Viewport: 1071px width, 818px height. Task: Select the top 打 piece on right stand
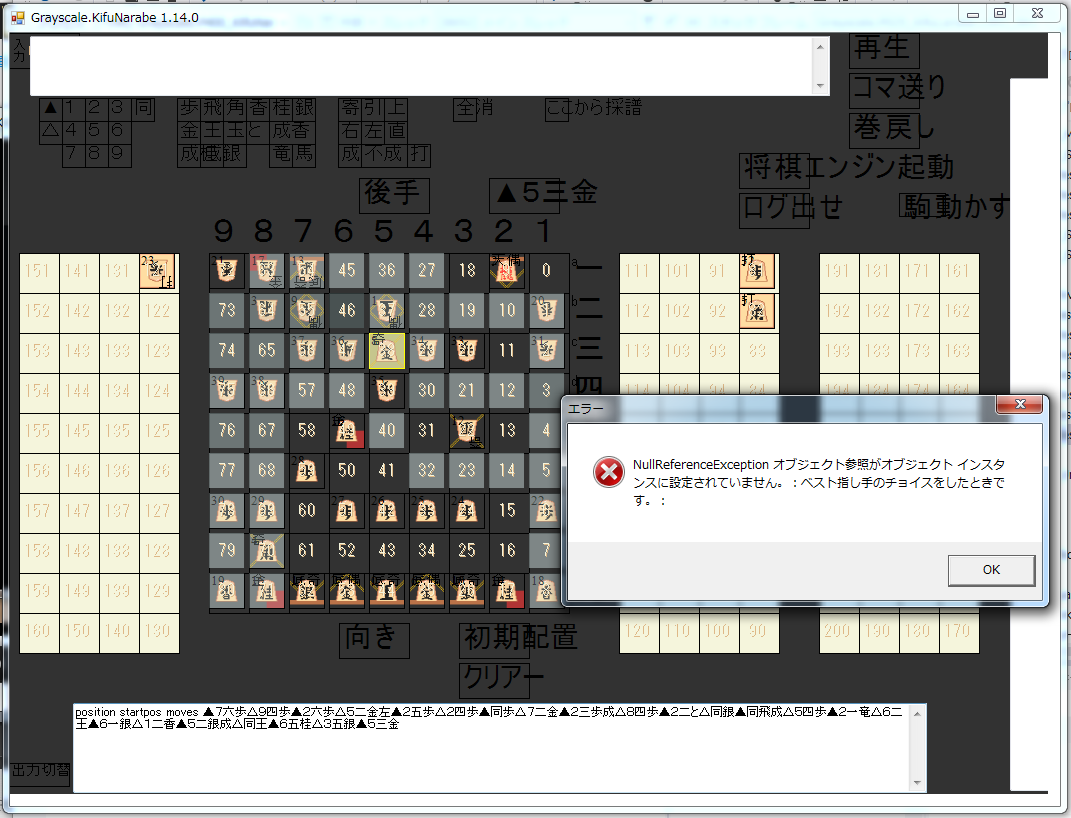point(758,272)
